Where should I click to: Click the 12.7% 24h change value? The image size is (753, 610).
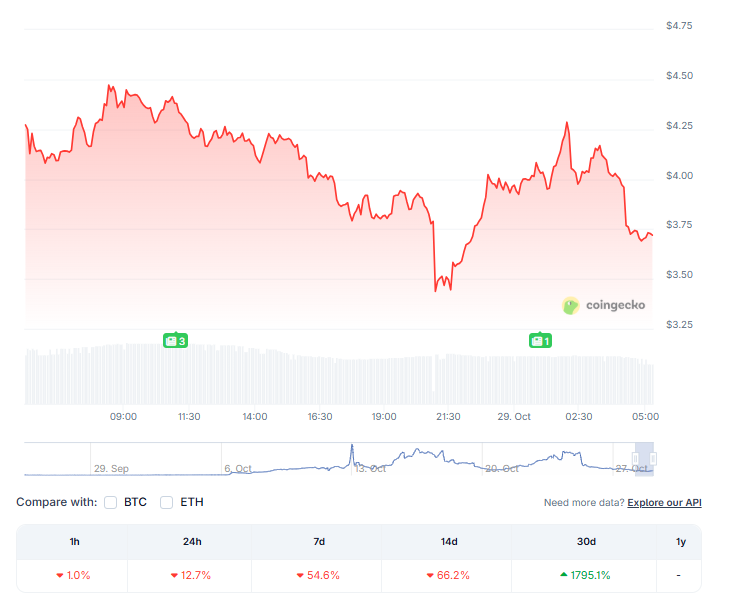click(191, 575)
